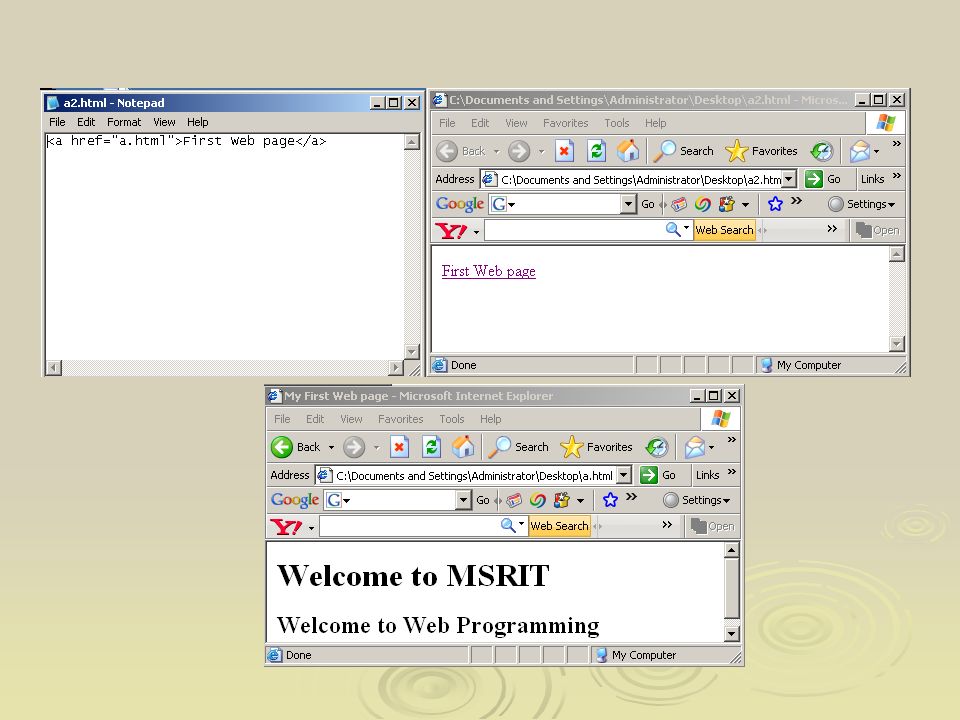This screenshot has height=720, width=960.
Task: Open the Address bar dropdown in the a2.html browser
Action: (789, 179)
